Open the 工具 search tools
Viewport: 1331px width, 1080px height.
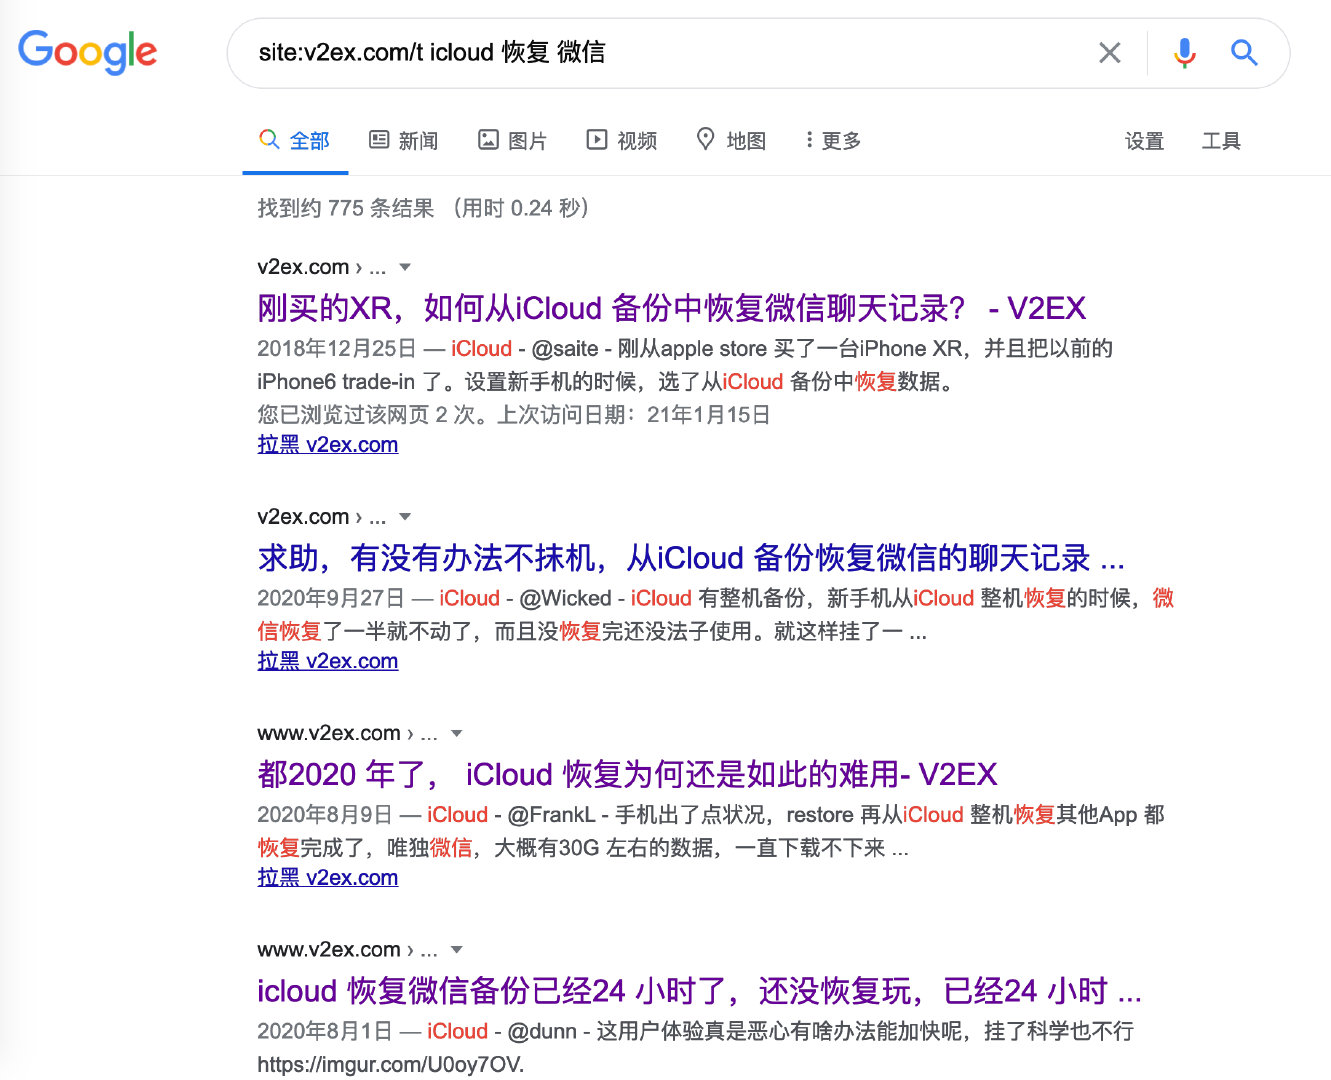coord(1221,141)
